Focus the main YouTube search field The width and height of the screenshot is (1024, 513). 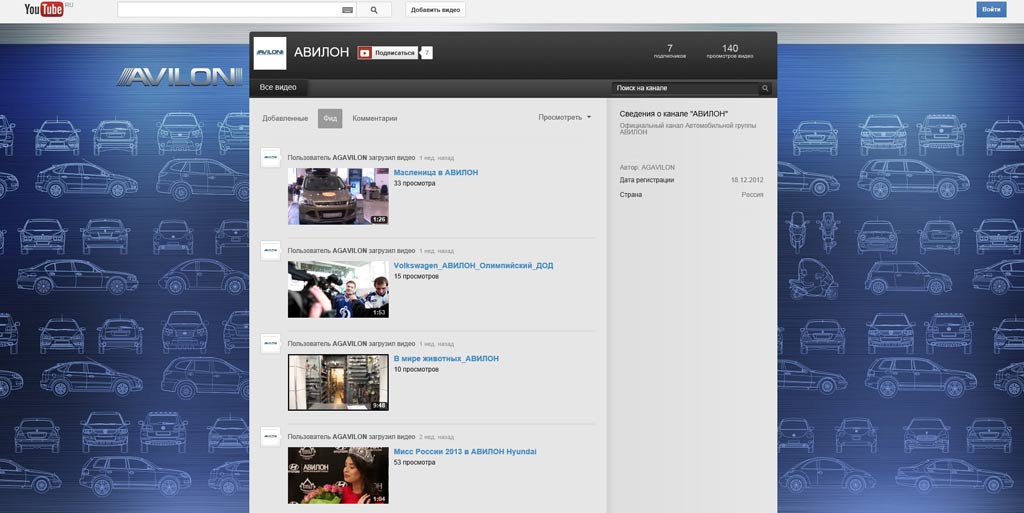[x=229, y=10]
